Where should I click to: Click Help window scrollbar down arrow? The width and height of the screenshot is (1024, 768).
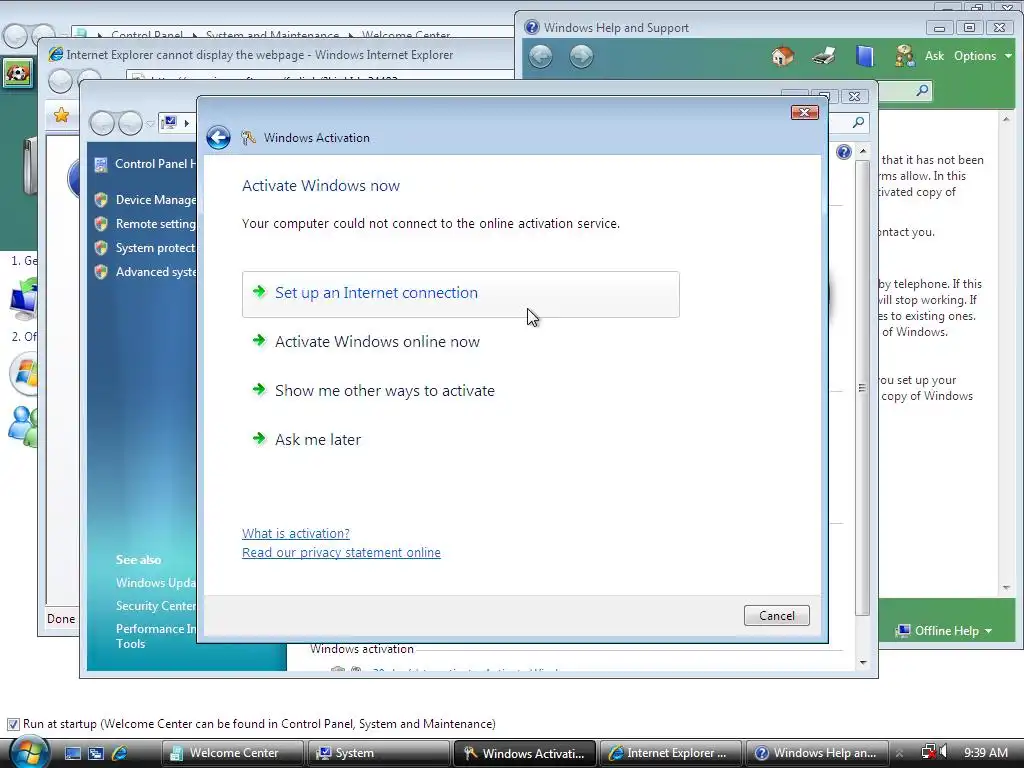[1006, 588]
